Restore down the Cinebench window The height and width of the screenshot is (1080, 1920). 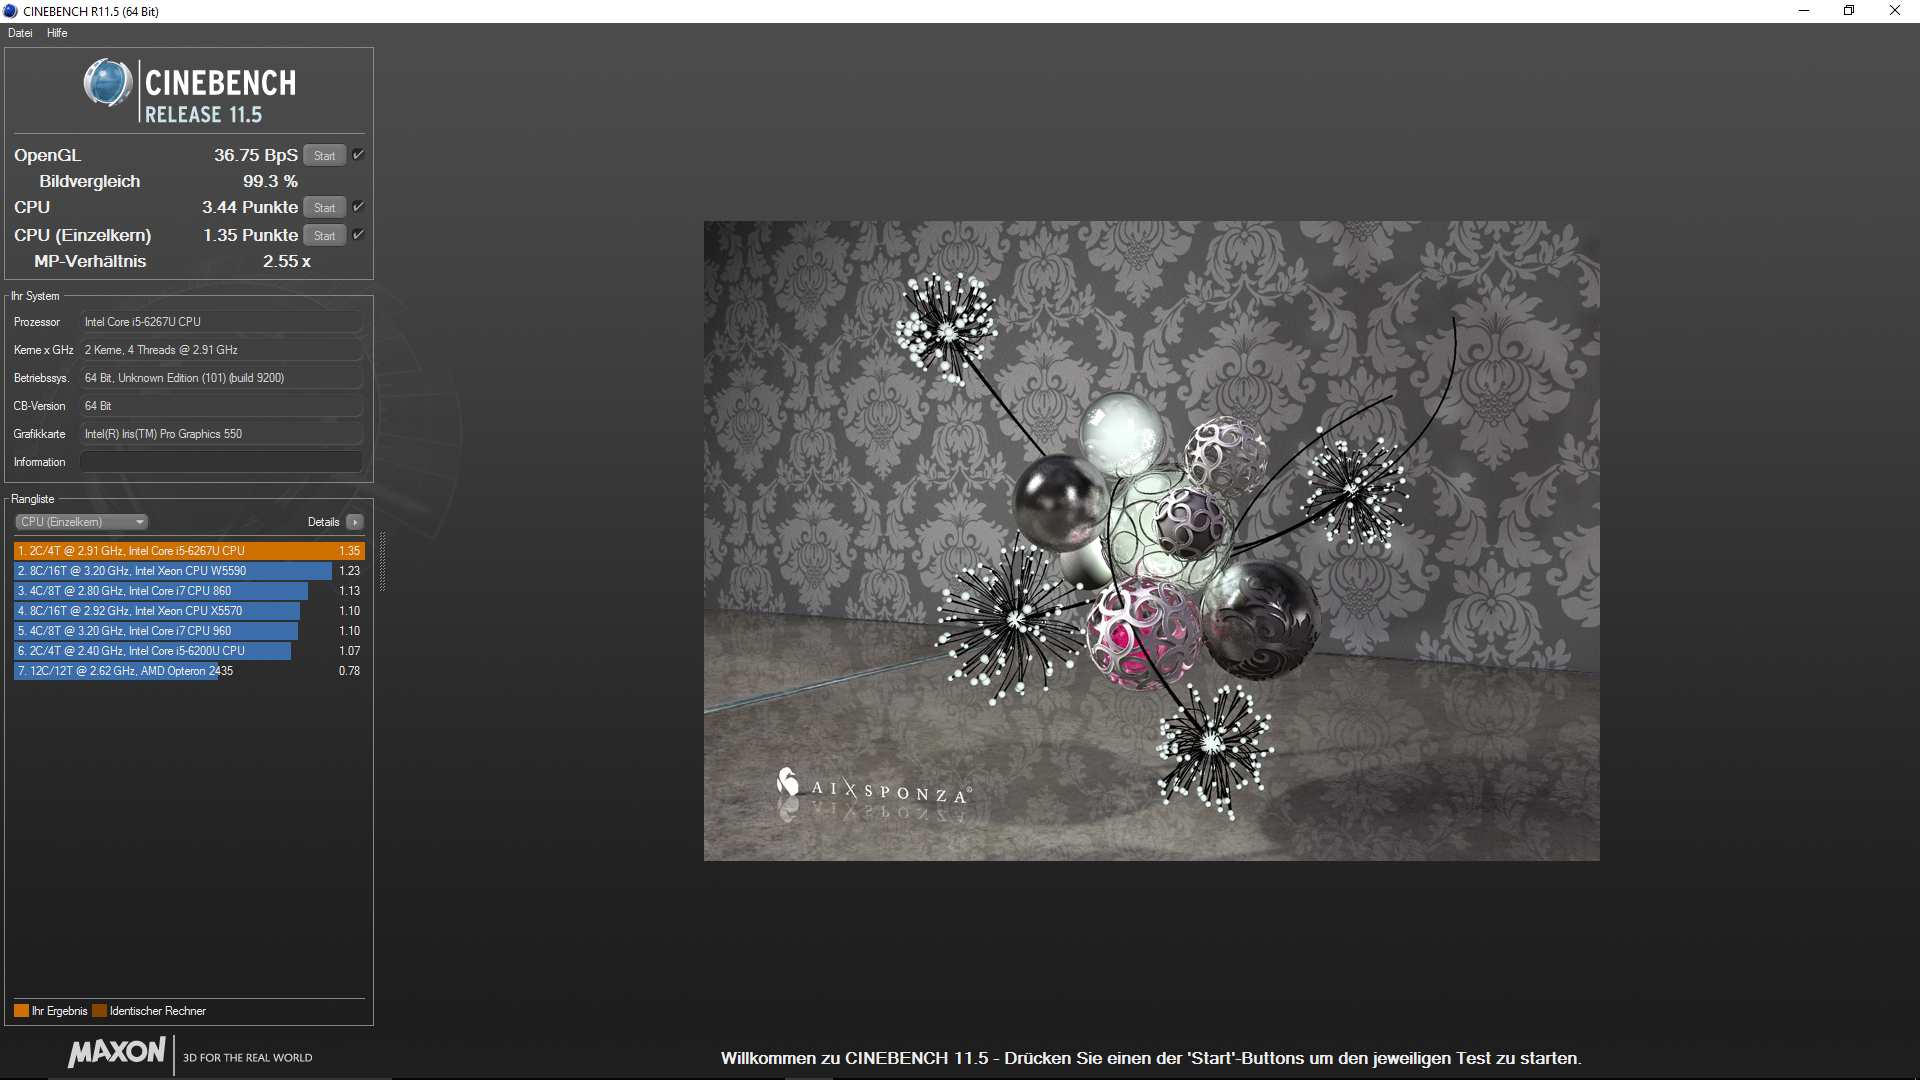tap(1849, 11)
